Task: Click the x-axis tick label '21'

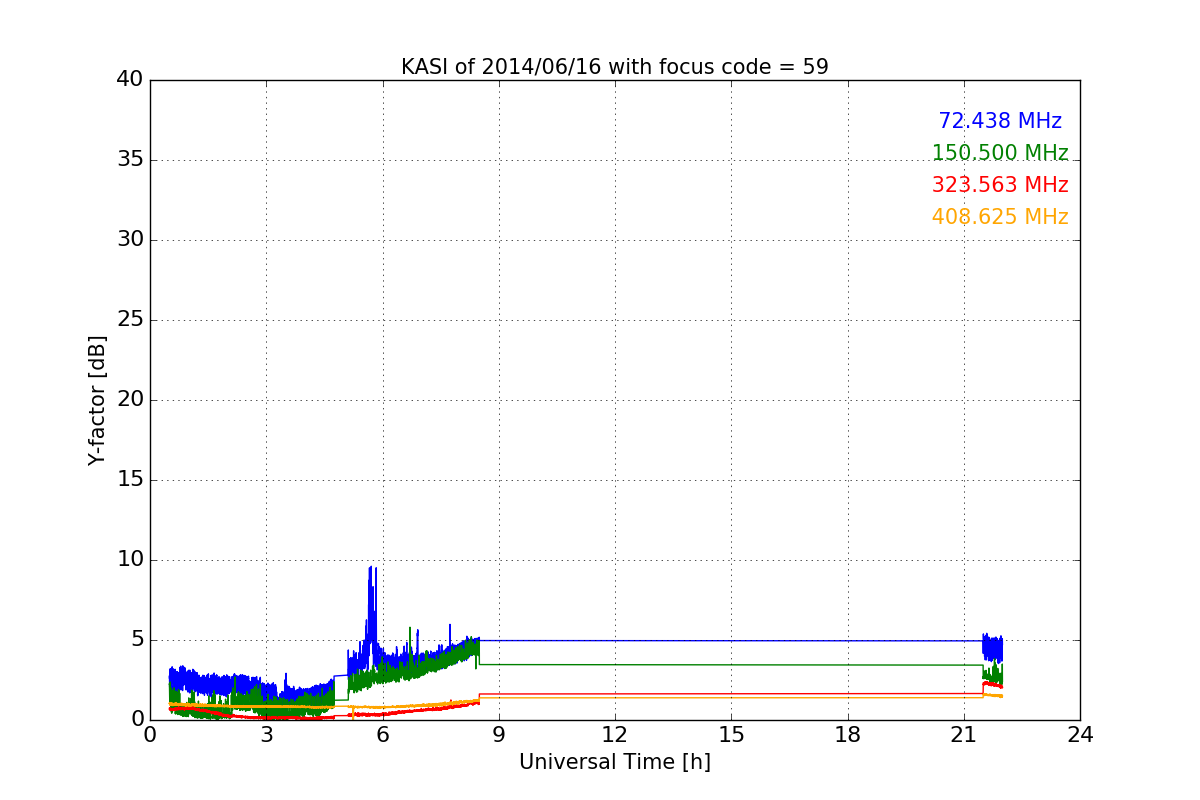Action: 964,734
